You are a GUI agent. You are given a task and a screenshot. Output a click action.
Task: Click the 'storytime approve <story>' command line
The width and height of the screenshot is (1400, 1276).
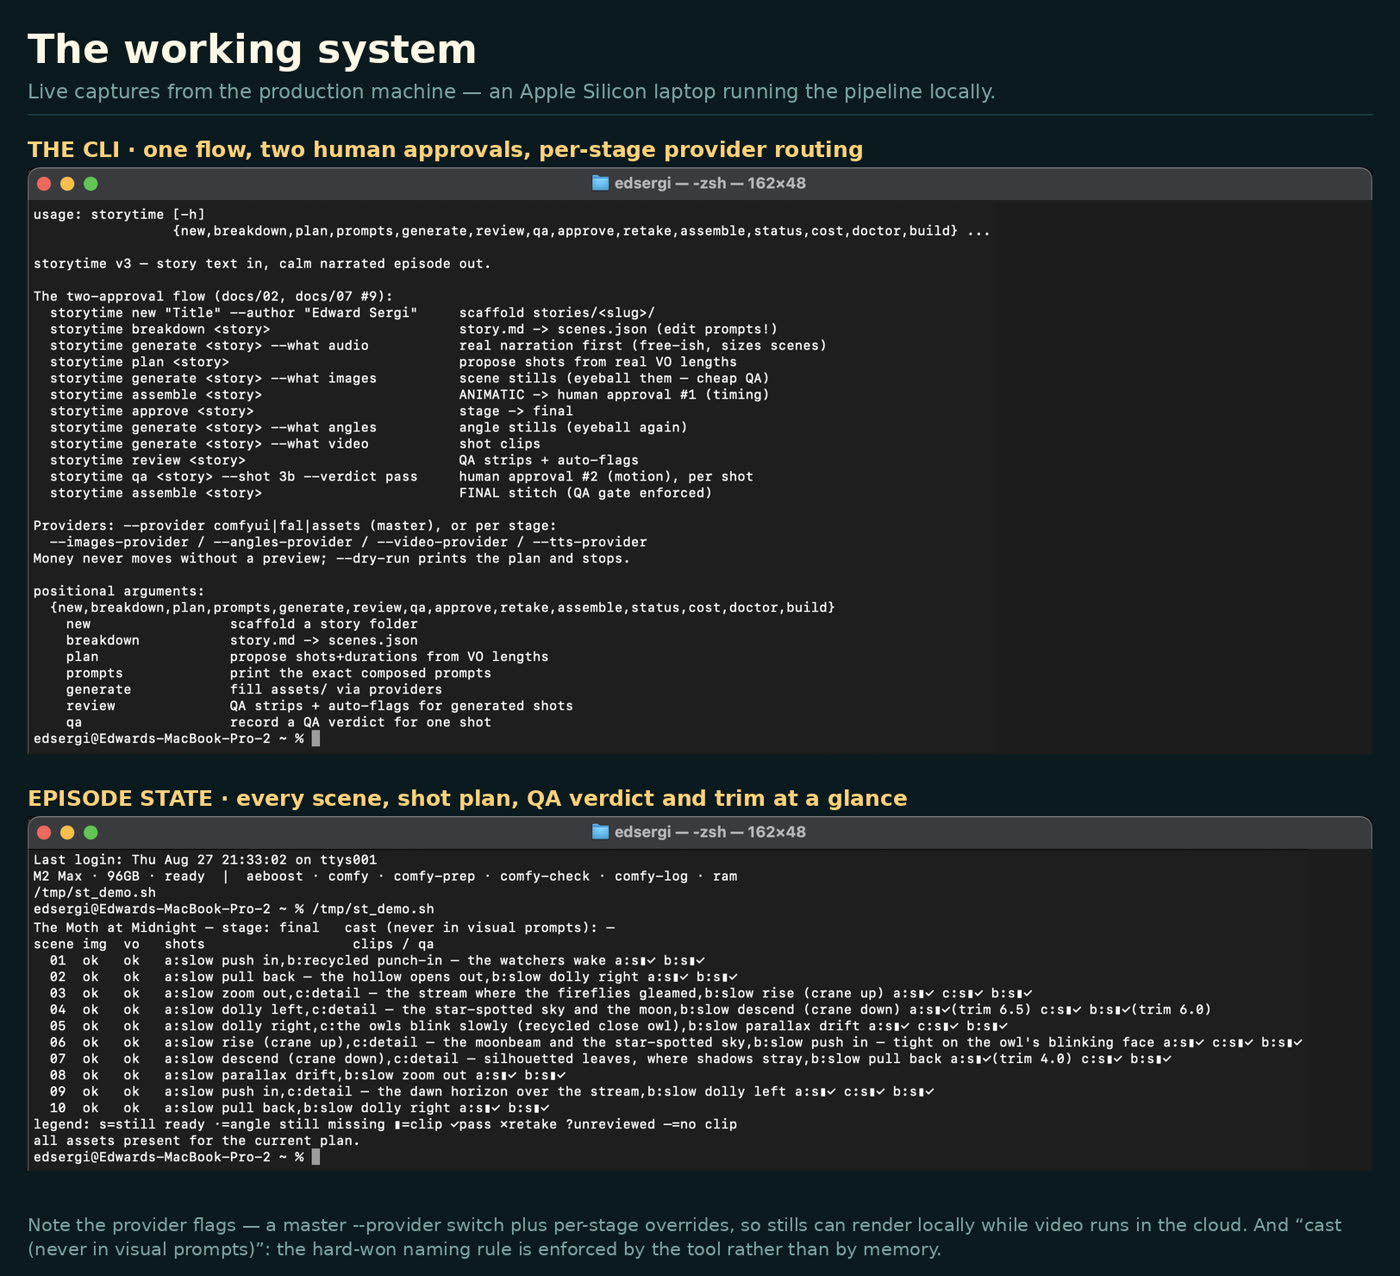[x=152, y=411]
